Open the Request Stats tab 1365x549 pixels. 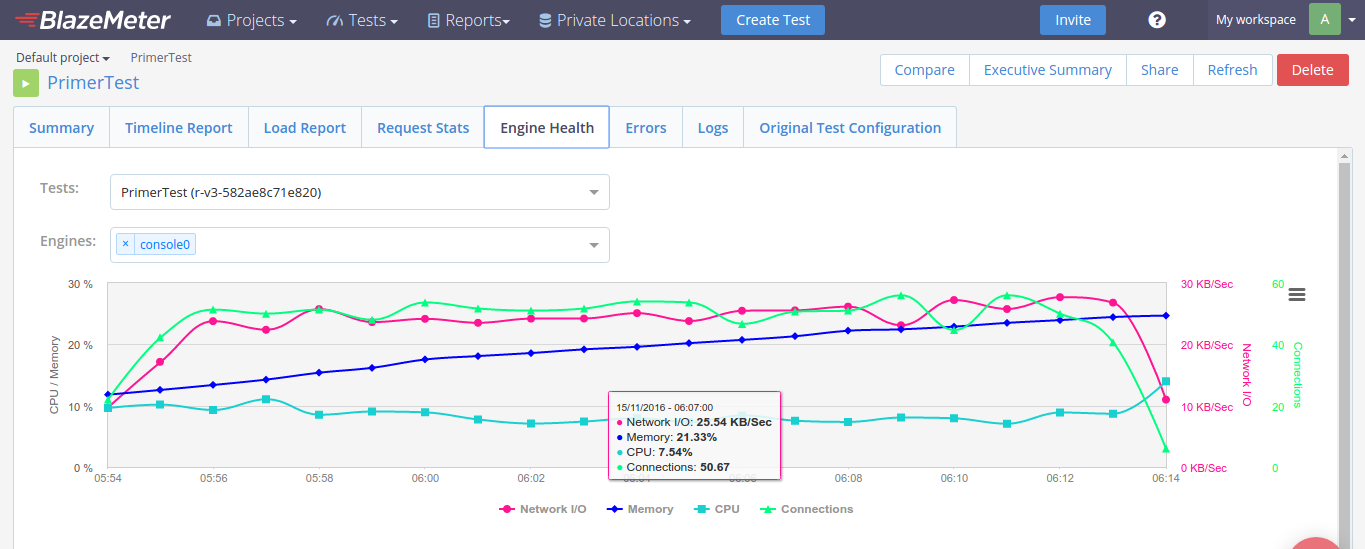pyautogui.click(x=423, y=128)
